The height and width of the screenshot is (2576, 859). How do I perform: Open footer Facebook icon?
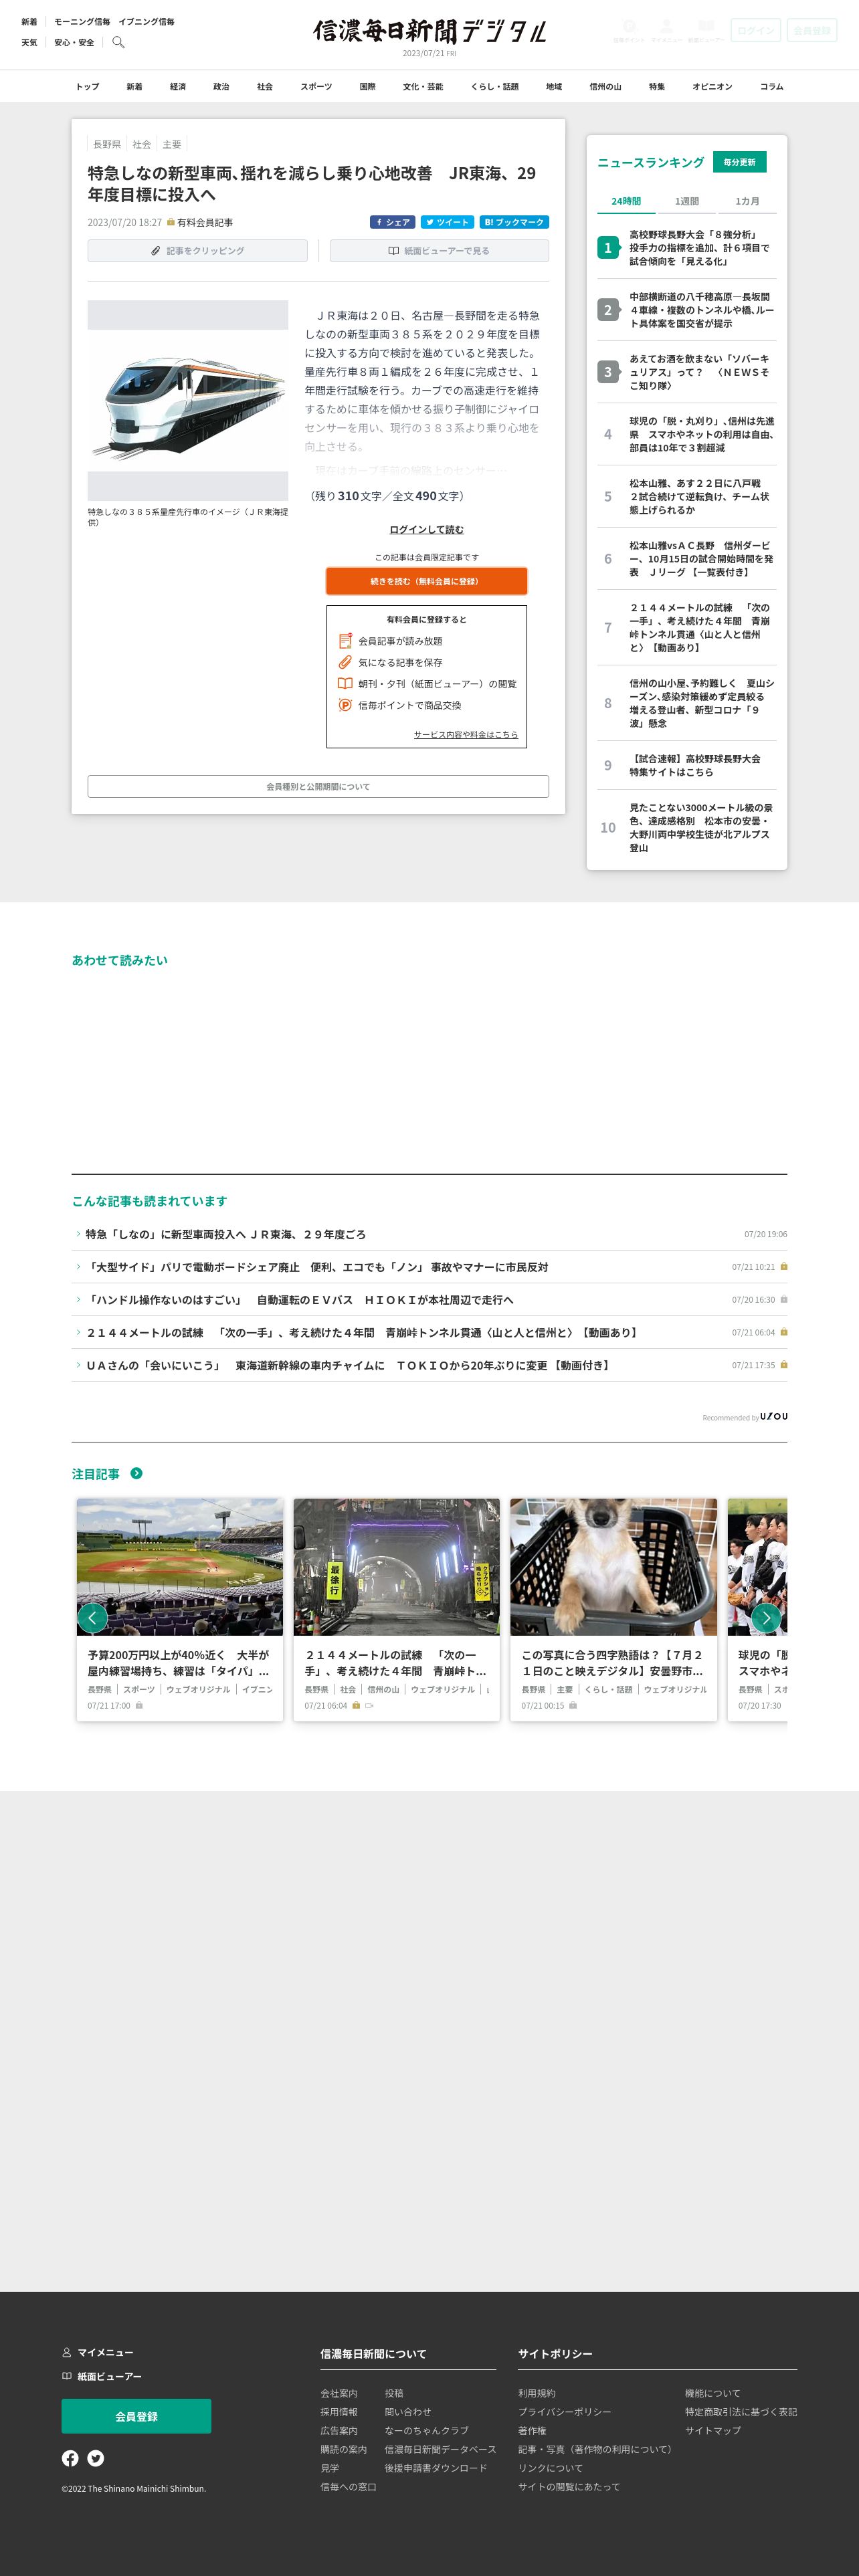70,2458
